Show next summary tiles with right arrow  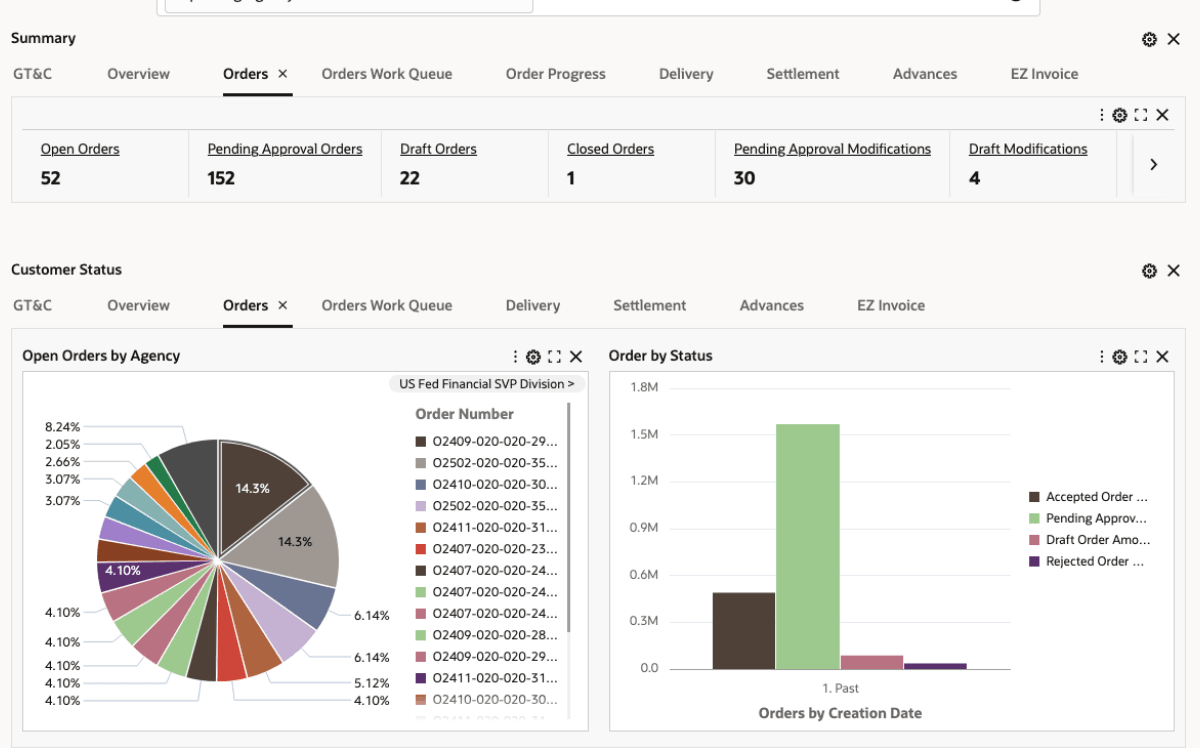[1153, 165]
